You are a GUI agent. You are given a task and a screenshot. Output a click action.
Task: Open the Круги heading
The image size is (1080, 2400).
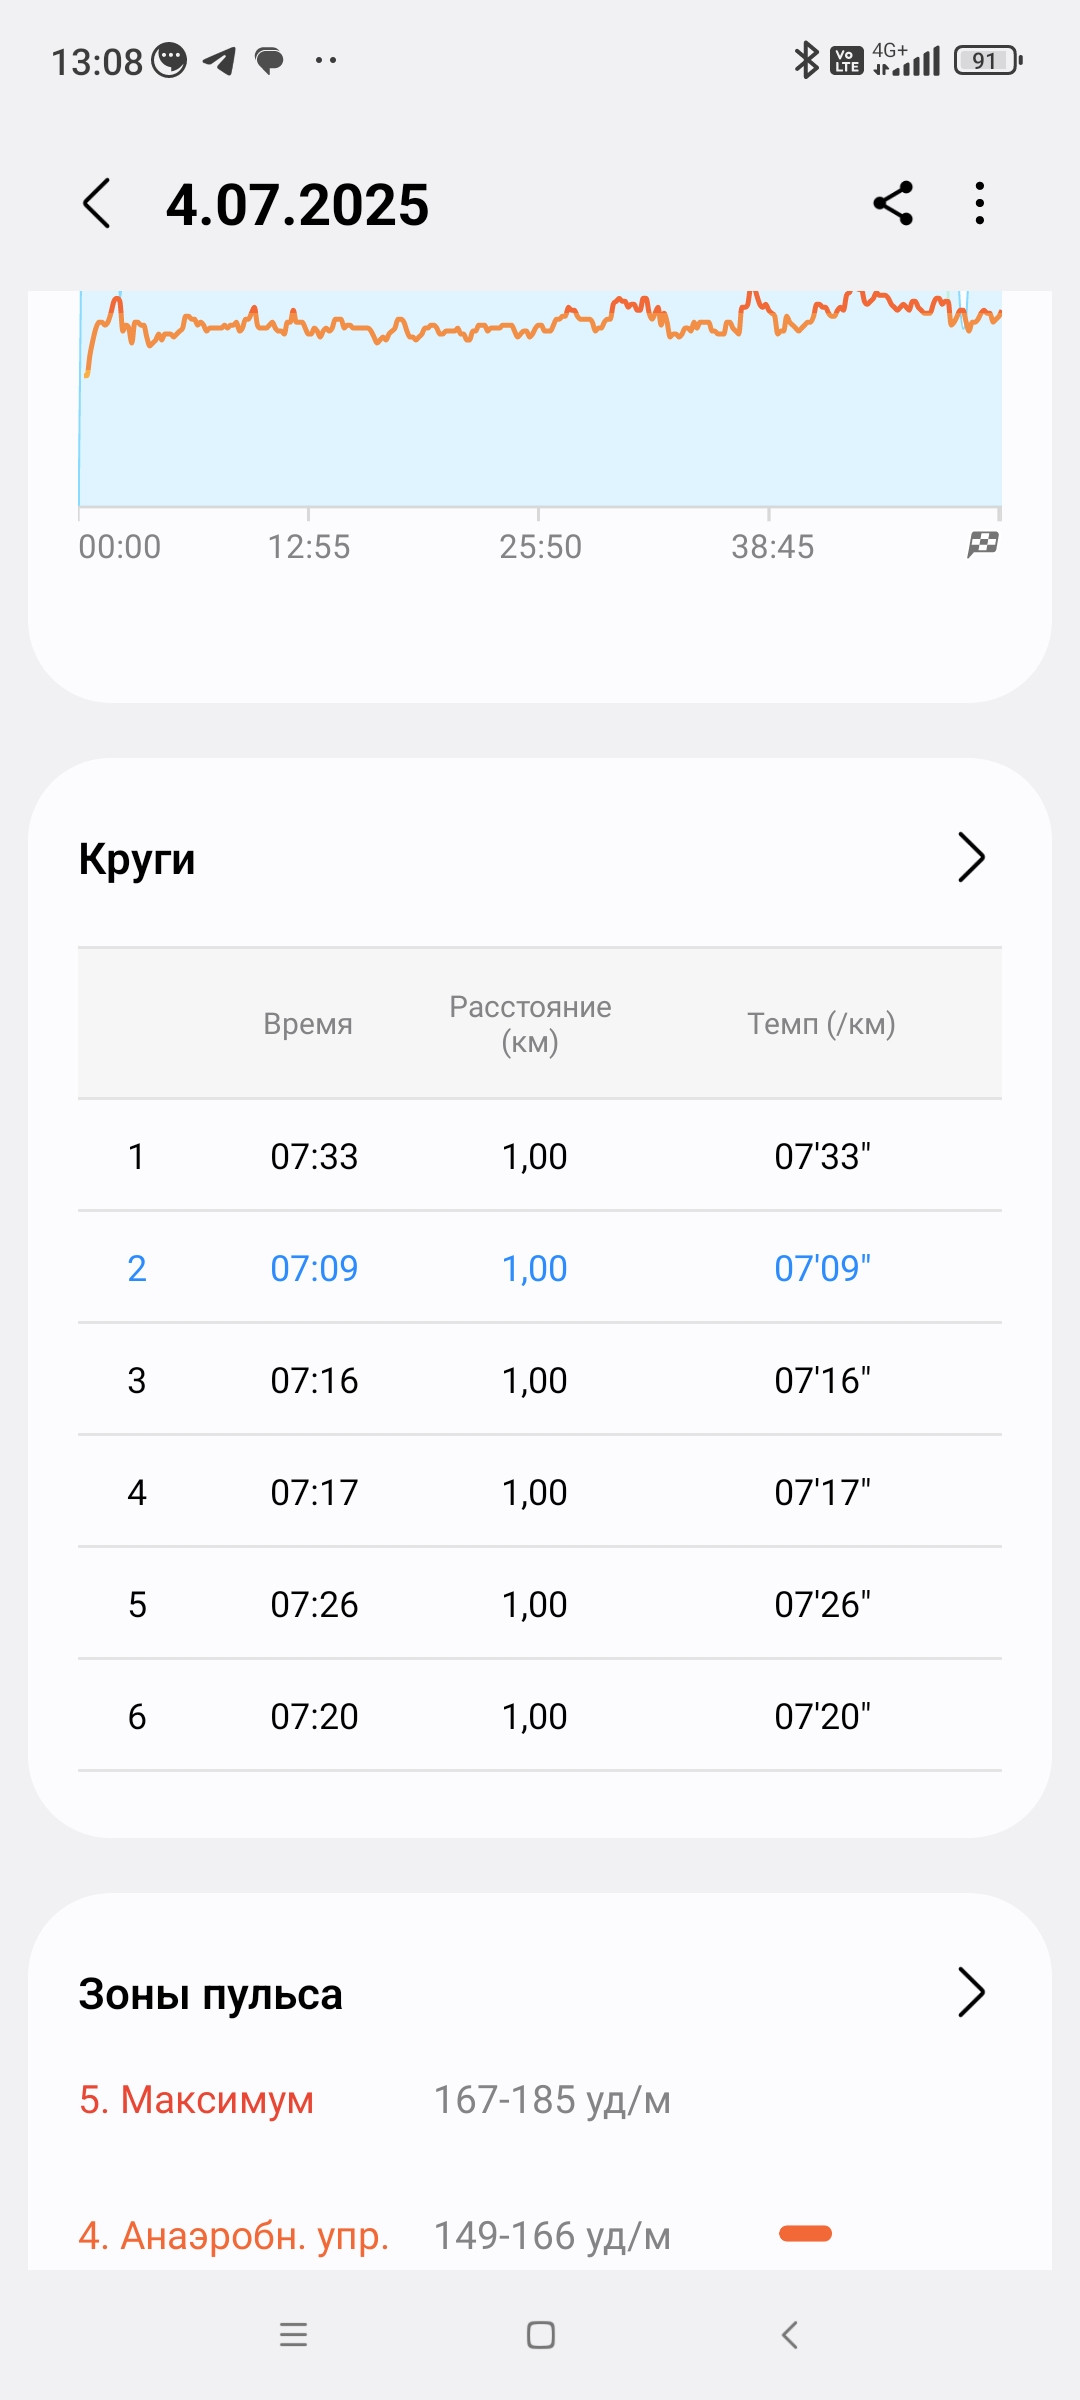click(137, 859)
